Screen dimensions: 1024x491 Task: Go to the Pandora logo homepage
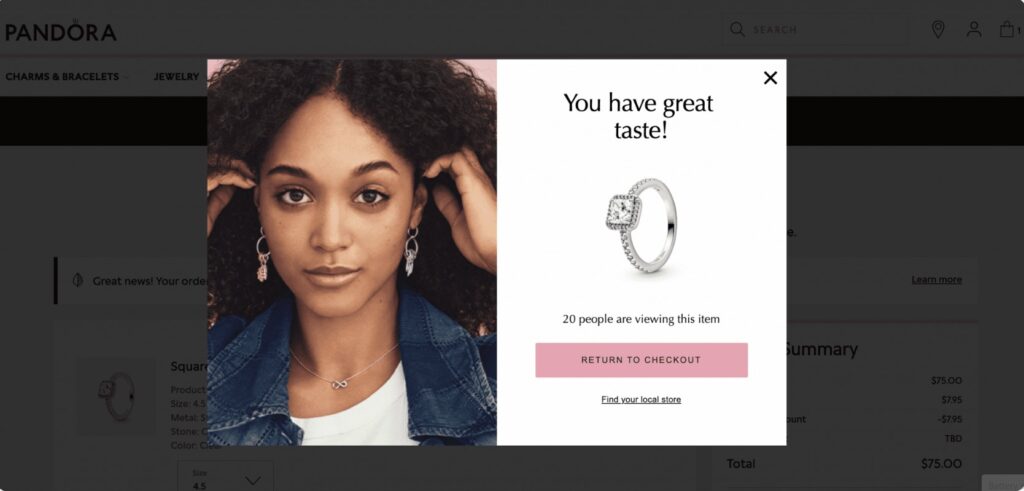click(60, 31)
